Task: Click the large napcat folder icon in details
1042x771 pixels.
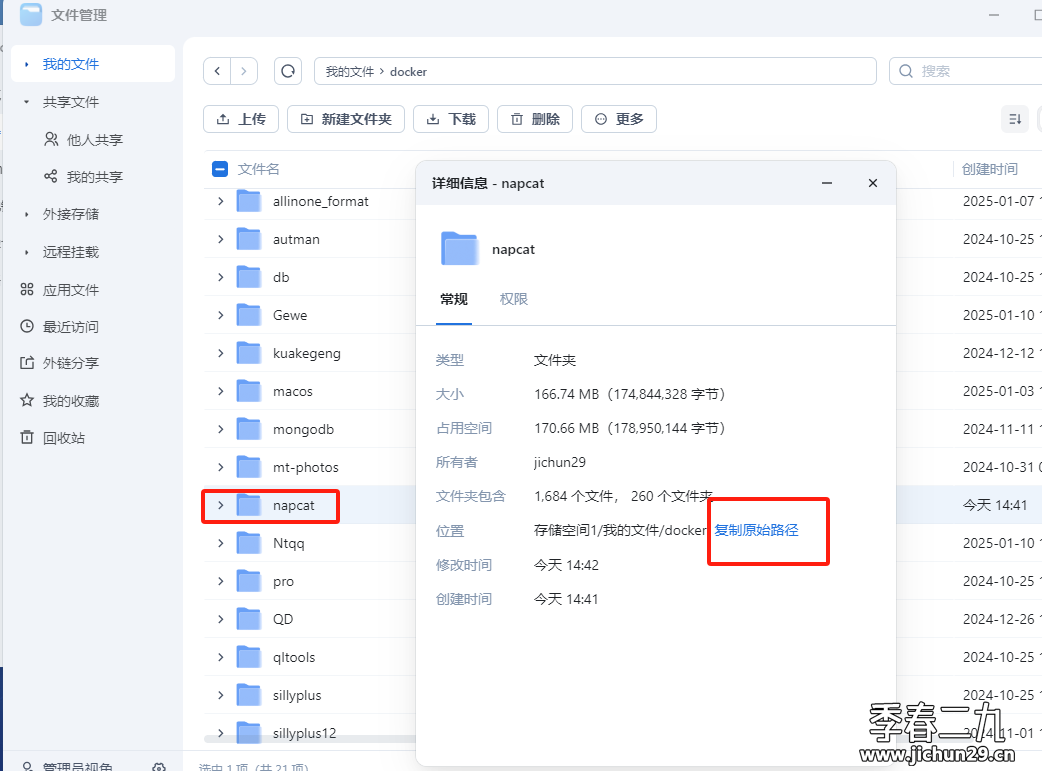Action: click(x=459, y=249)
